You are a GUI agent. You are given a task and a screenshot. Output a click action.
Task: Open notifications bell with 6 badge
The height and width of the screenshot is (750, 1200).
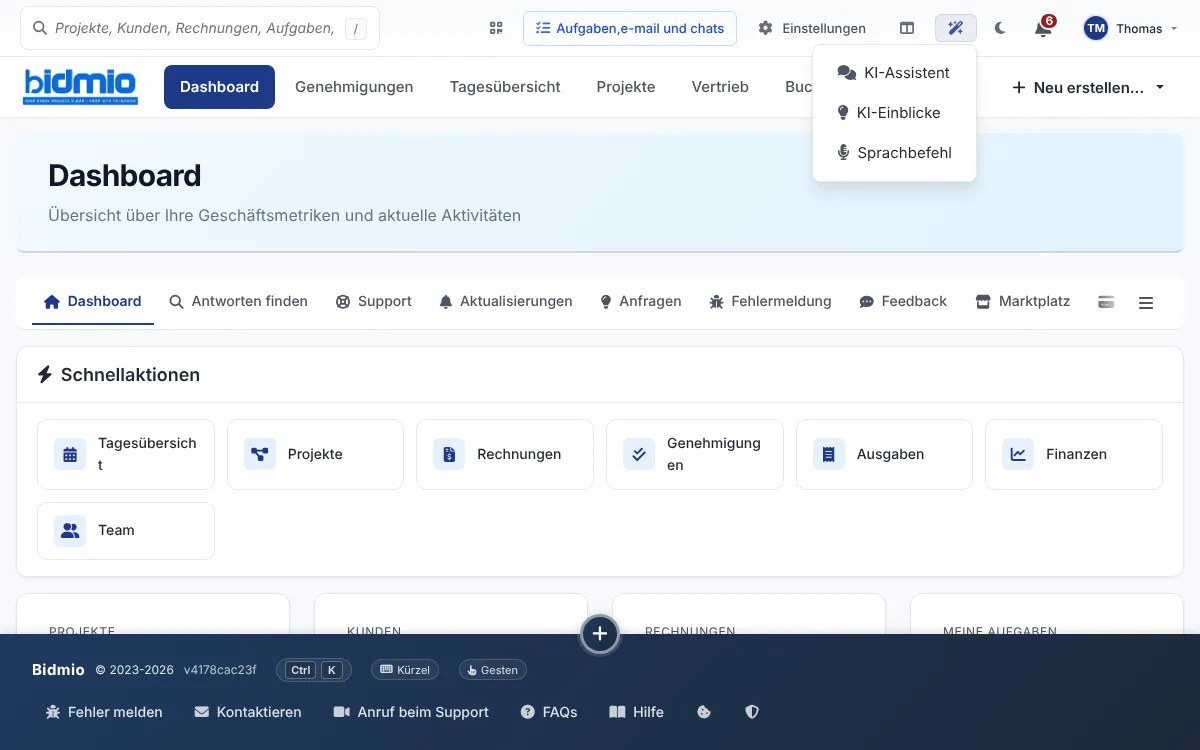[1043, 28]
